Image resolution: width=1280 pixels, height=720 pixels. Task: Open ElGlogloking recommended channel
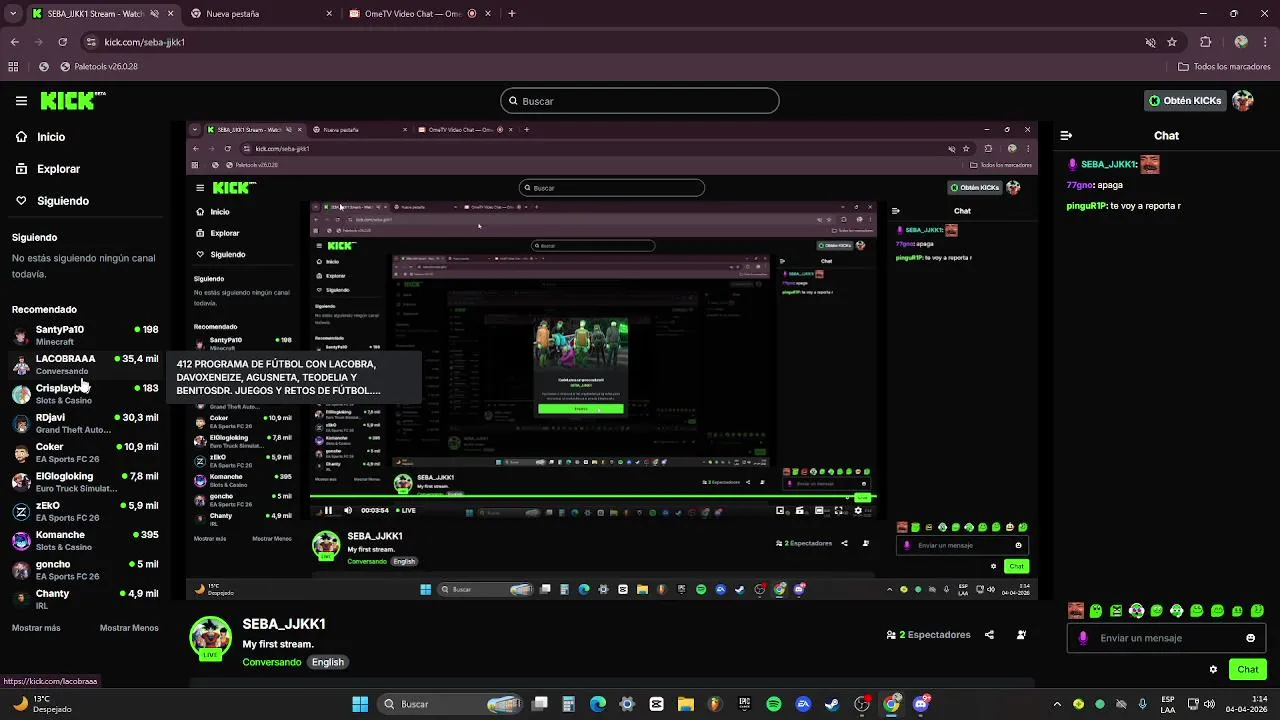tap(85, 482)
